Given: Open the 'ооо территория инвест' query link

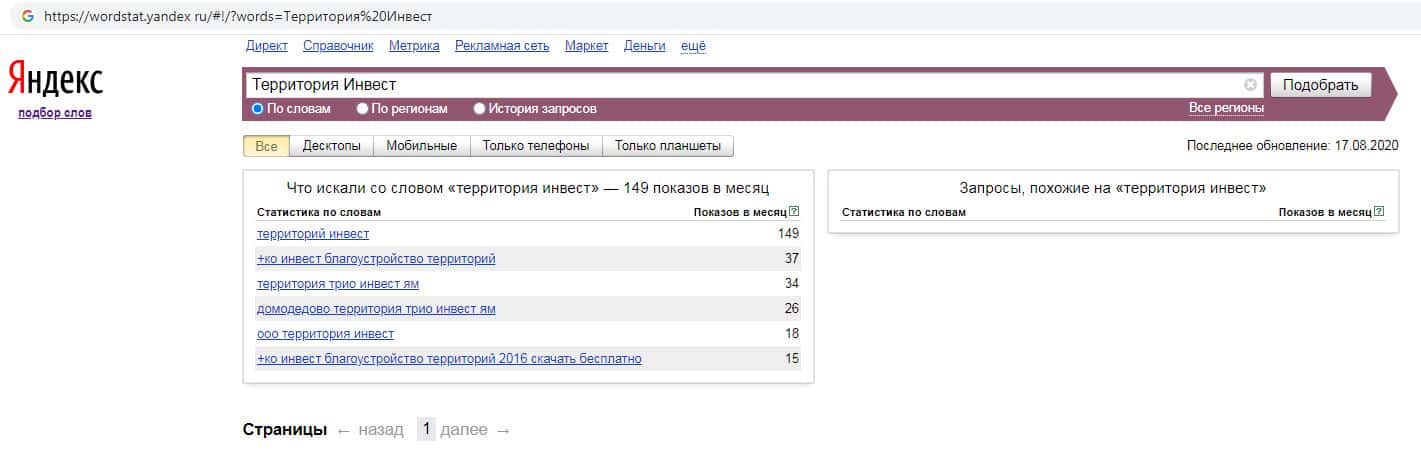Looking at the screenshot, I should tap(325, 334).
